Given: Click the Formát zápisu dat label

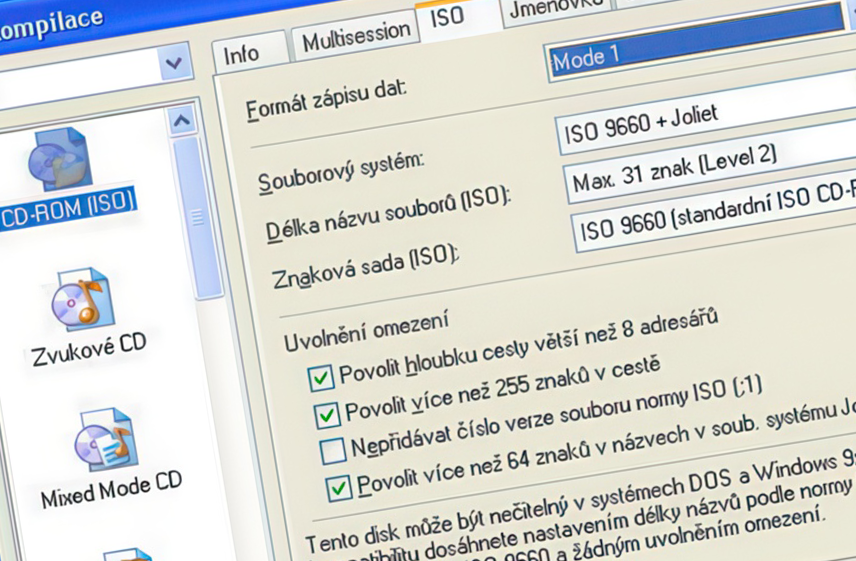Looking at the screenshot, I should (326, 99).
